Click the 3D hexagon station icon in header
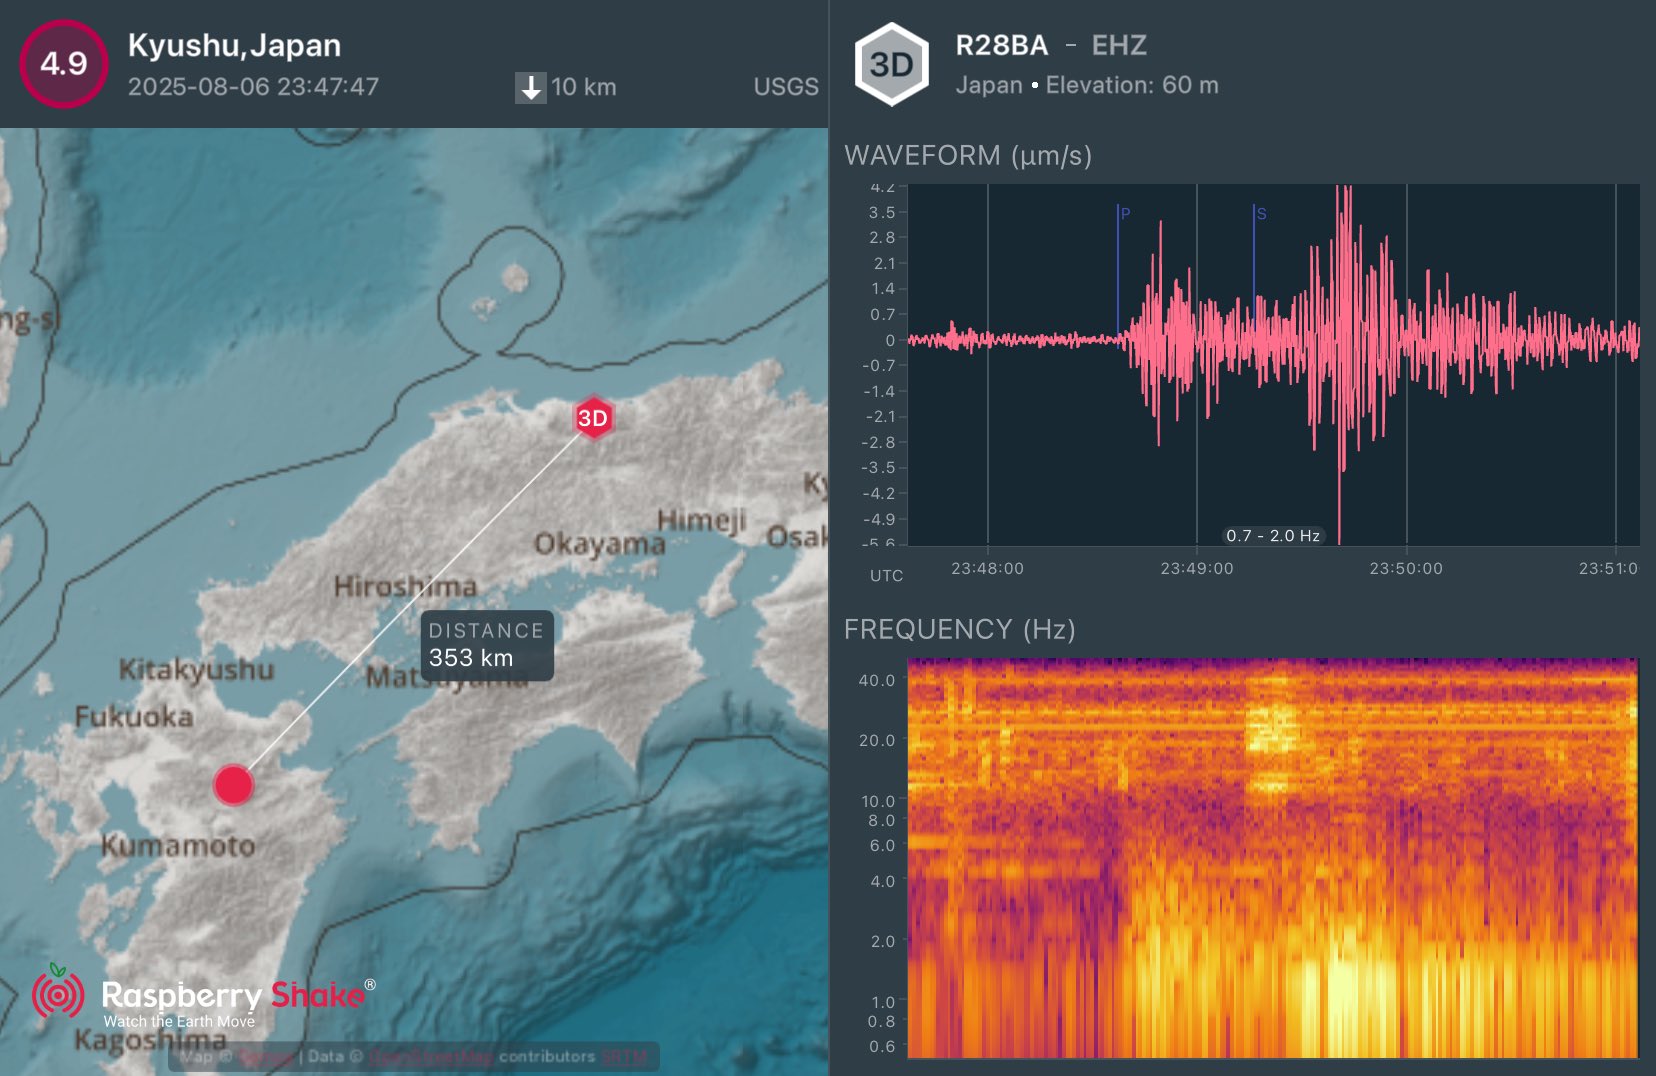 coord(892,64)
